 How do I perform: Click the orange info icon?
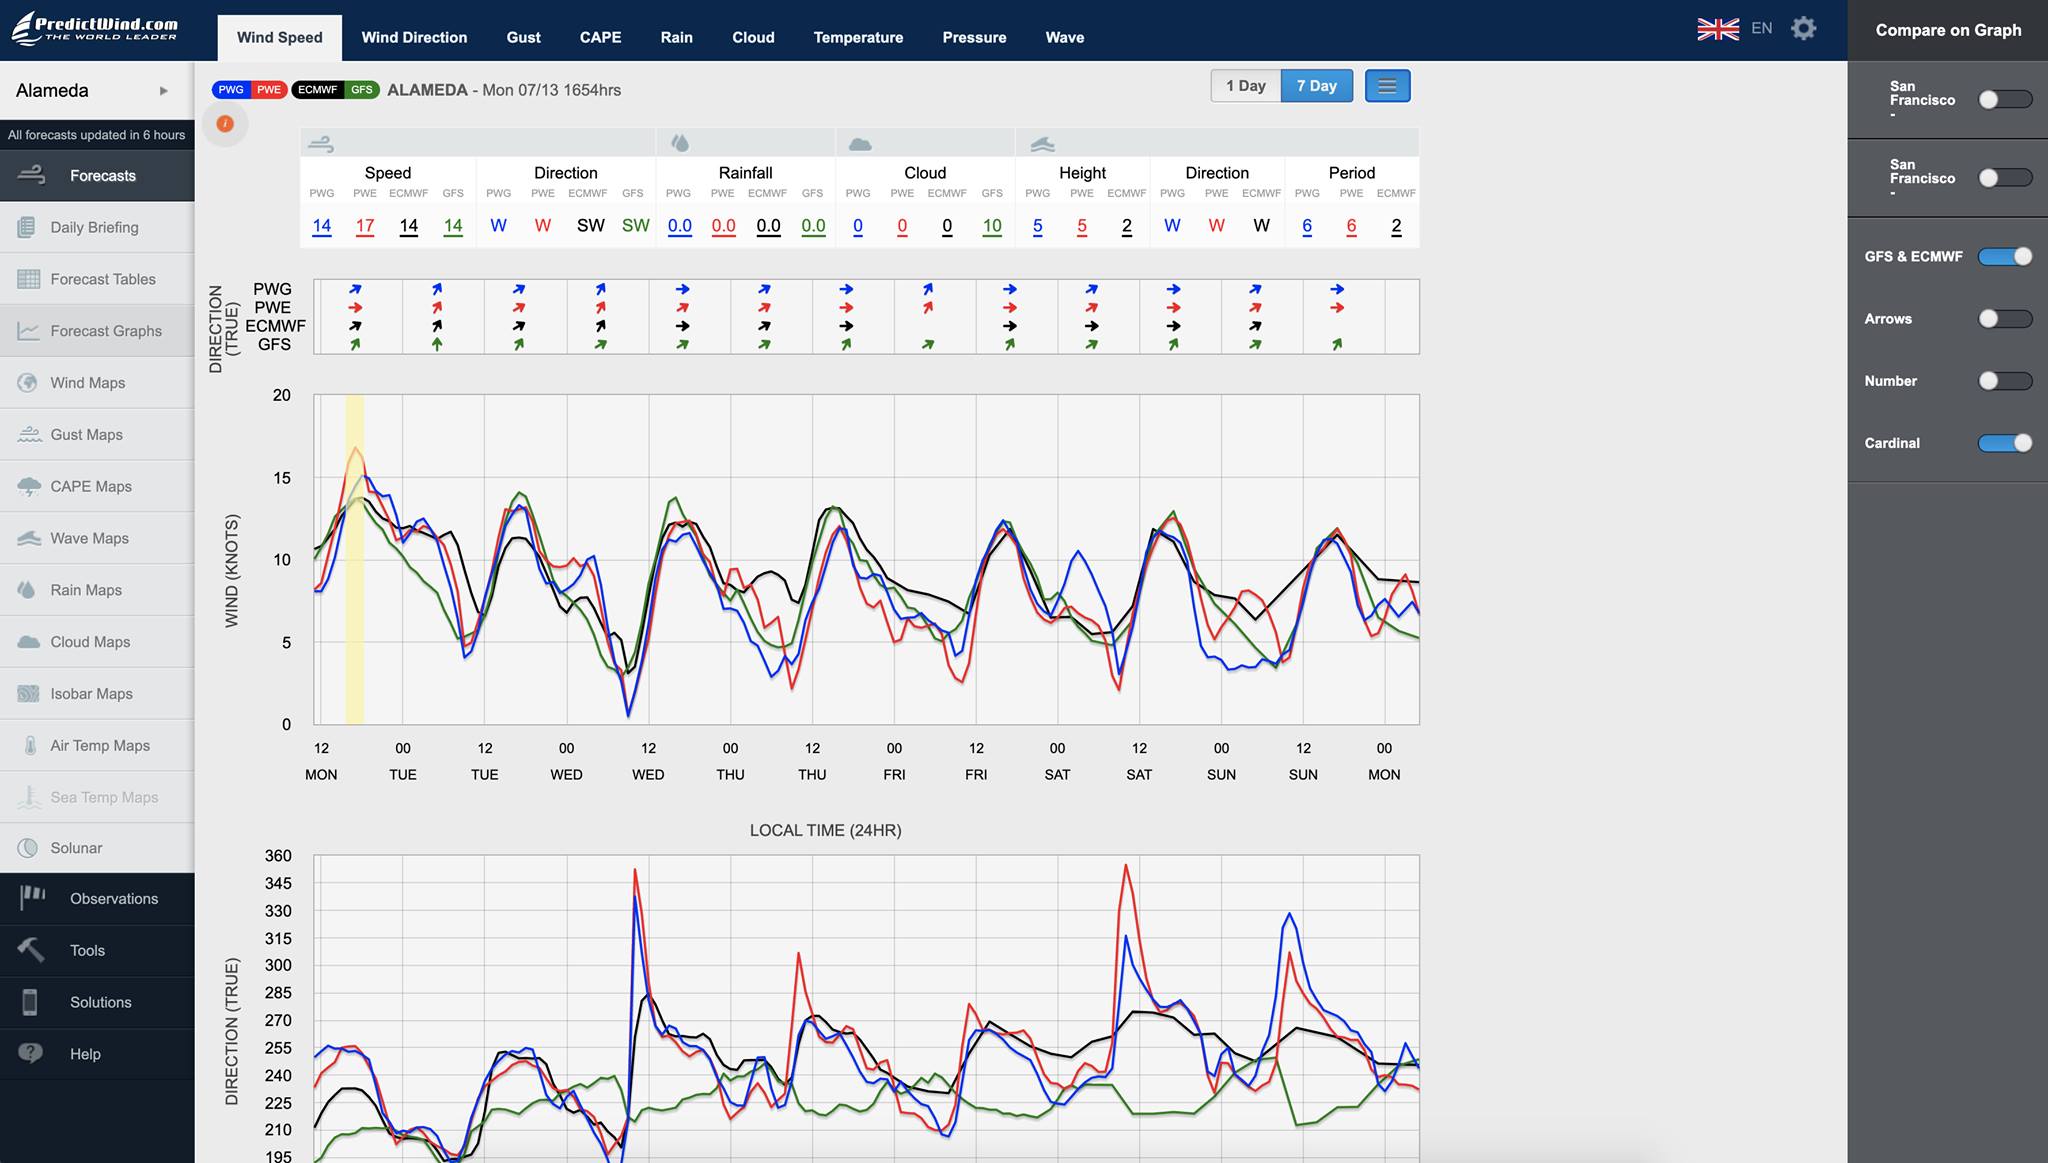pos(225,124)
